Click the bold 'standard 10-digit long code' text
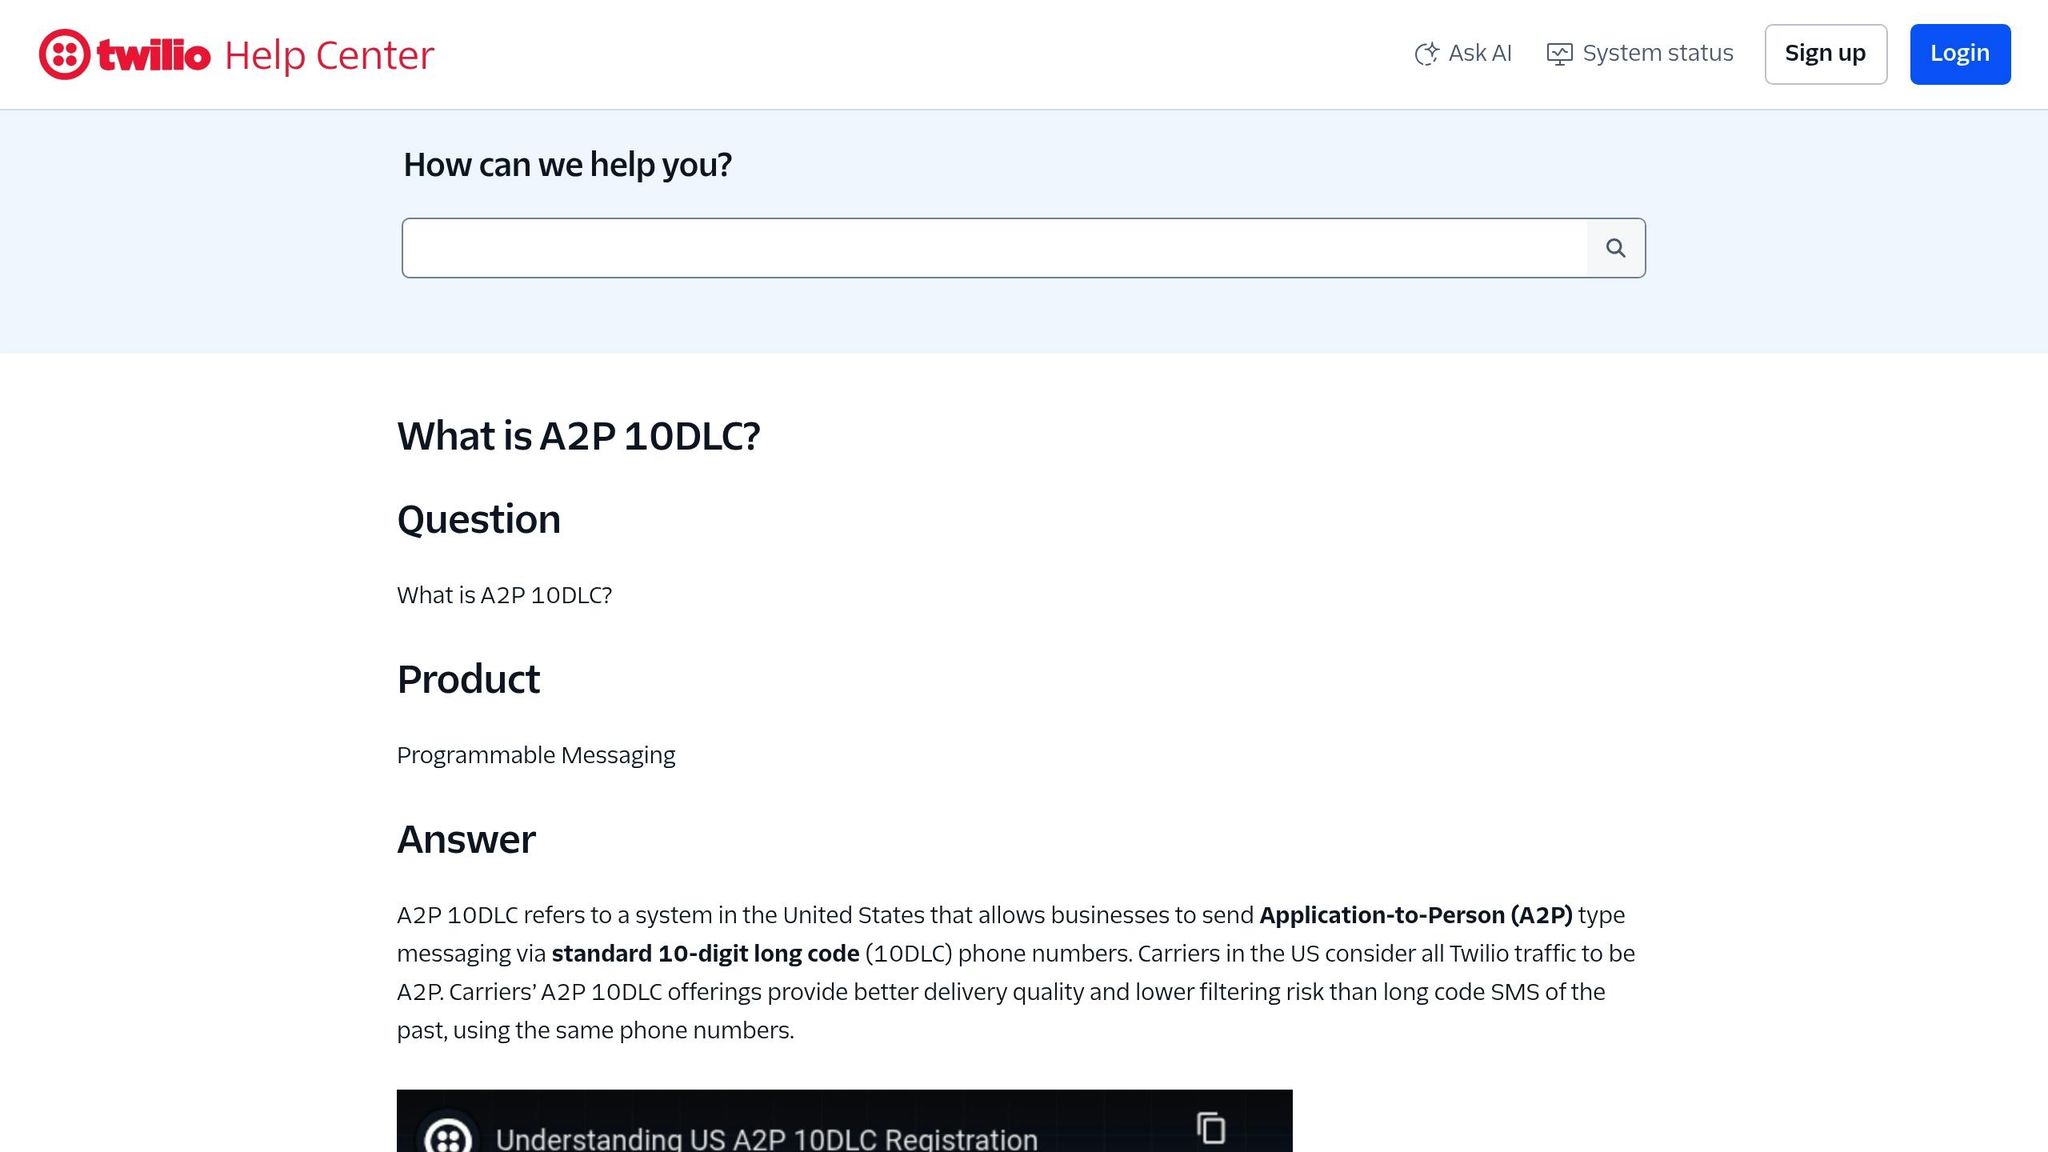The height and width of the screenshot is (1152, 2048). click(x=705, y=954)
